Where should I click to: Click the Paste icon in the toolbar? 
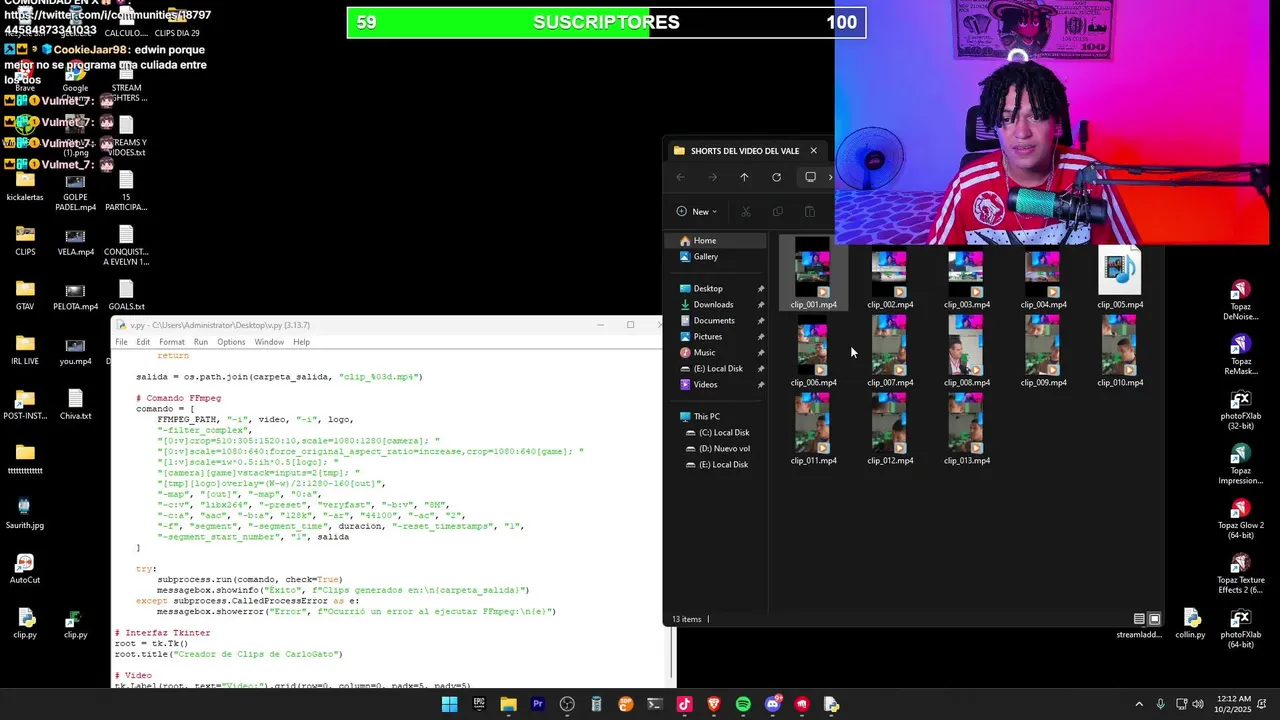click(810, 211)
